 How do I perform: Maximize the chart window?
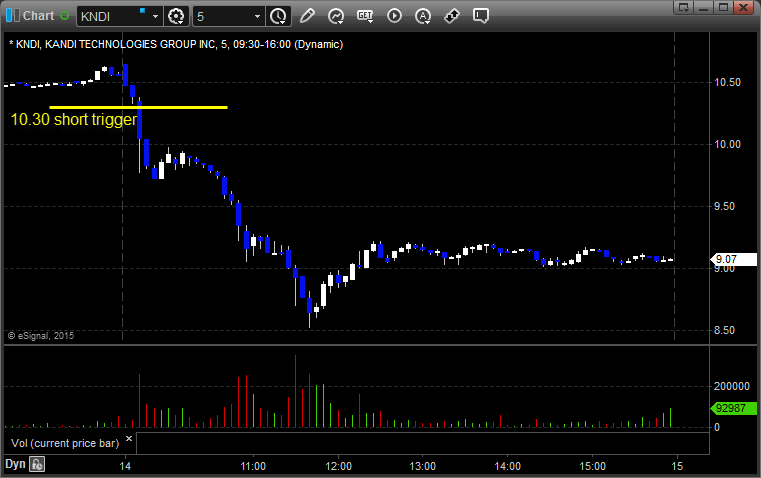[723, 7]
